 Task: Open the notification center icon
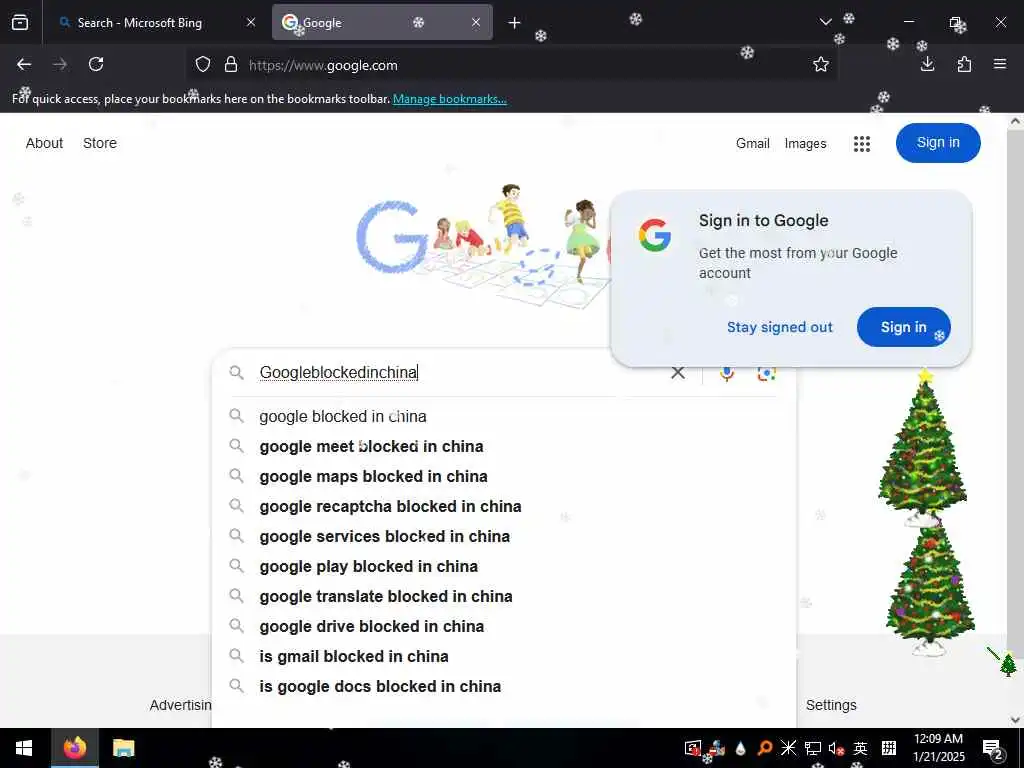point(993,749)
